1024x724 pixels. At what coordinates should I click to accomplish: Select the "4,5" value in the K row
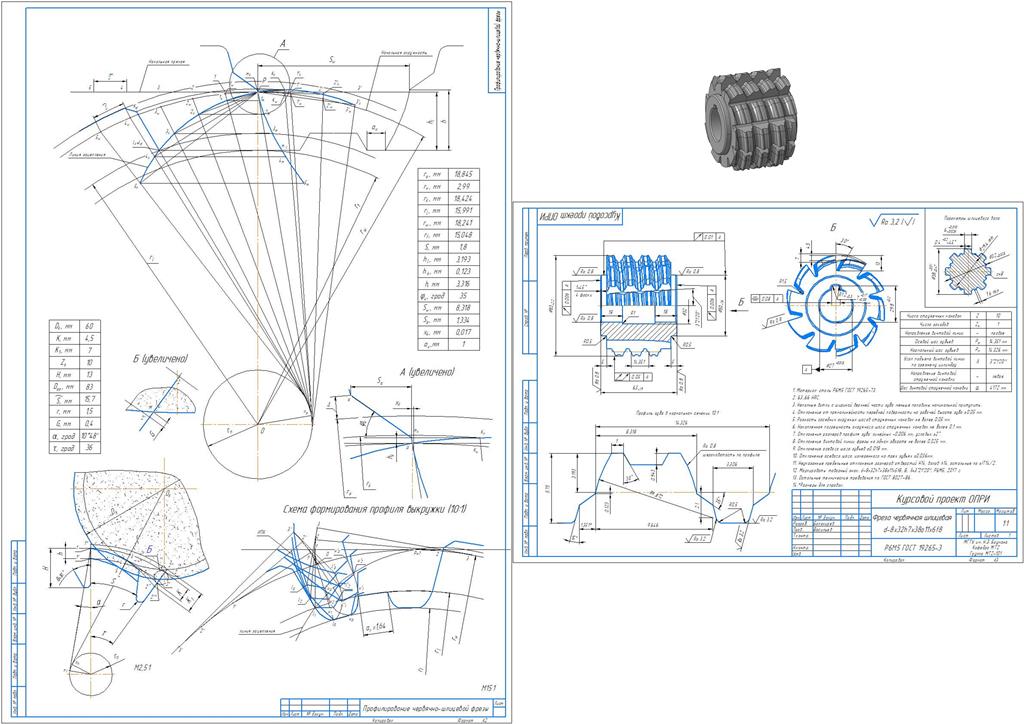click(89, 338)
